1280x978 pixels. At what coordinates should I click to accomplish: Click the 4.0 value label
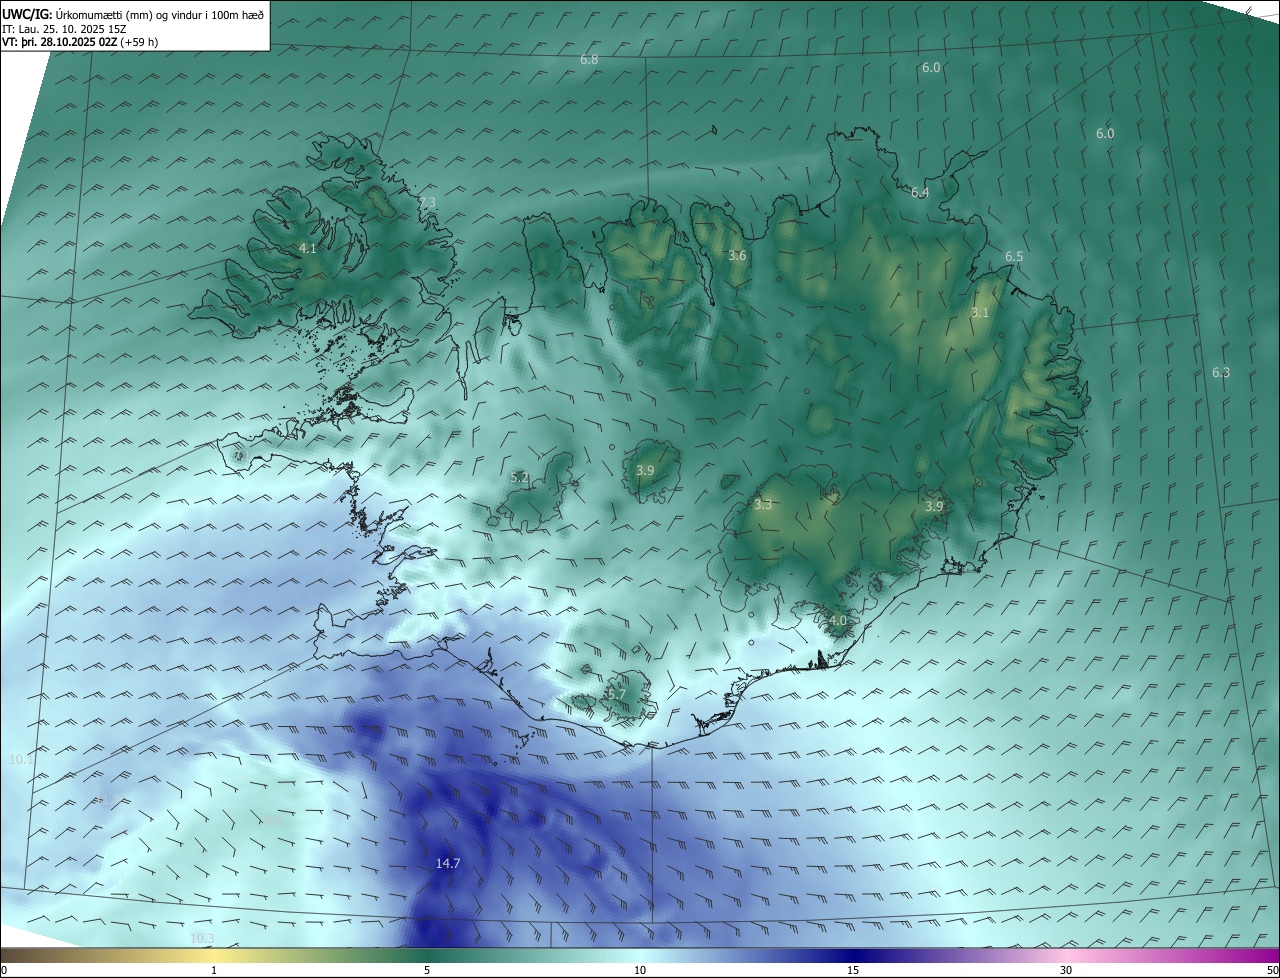[x=838, y=620]
